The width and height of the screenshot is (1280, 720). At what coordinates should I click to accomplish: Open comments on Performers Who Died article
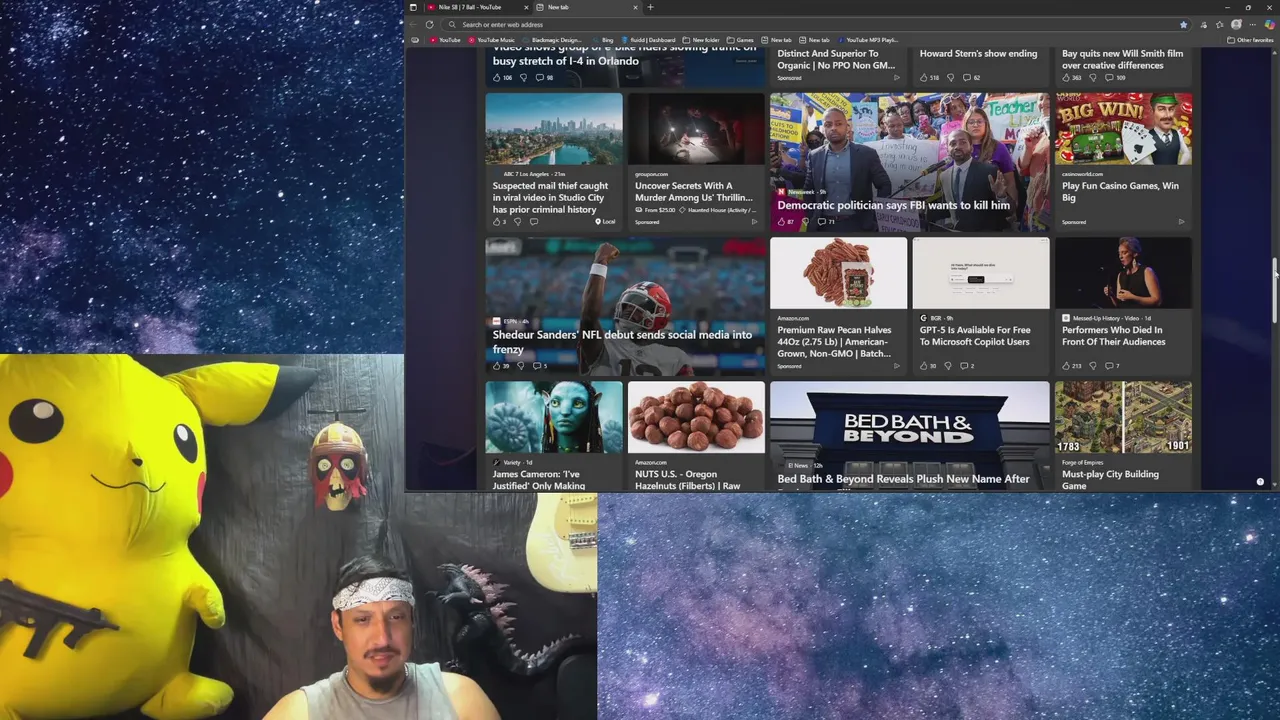coord(1113,366)
